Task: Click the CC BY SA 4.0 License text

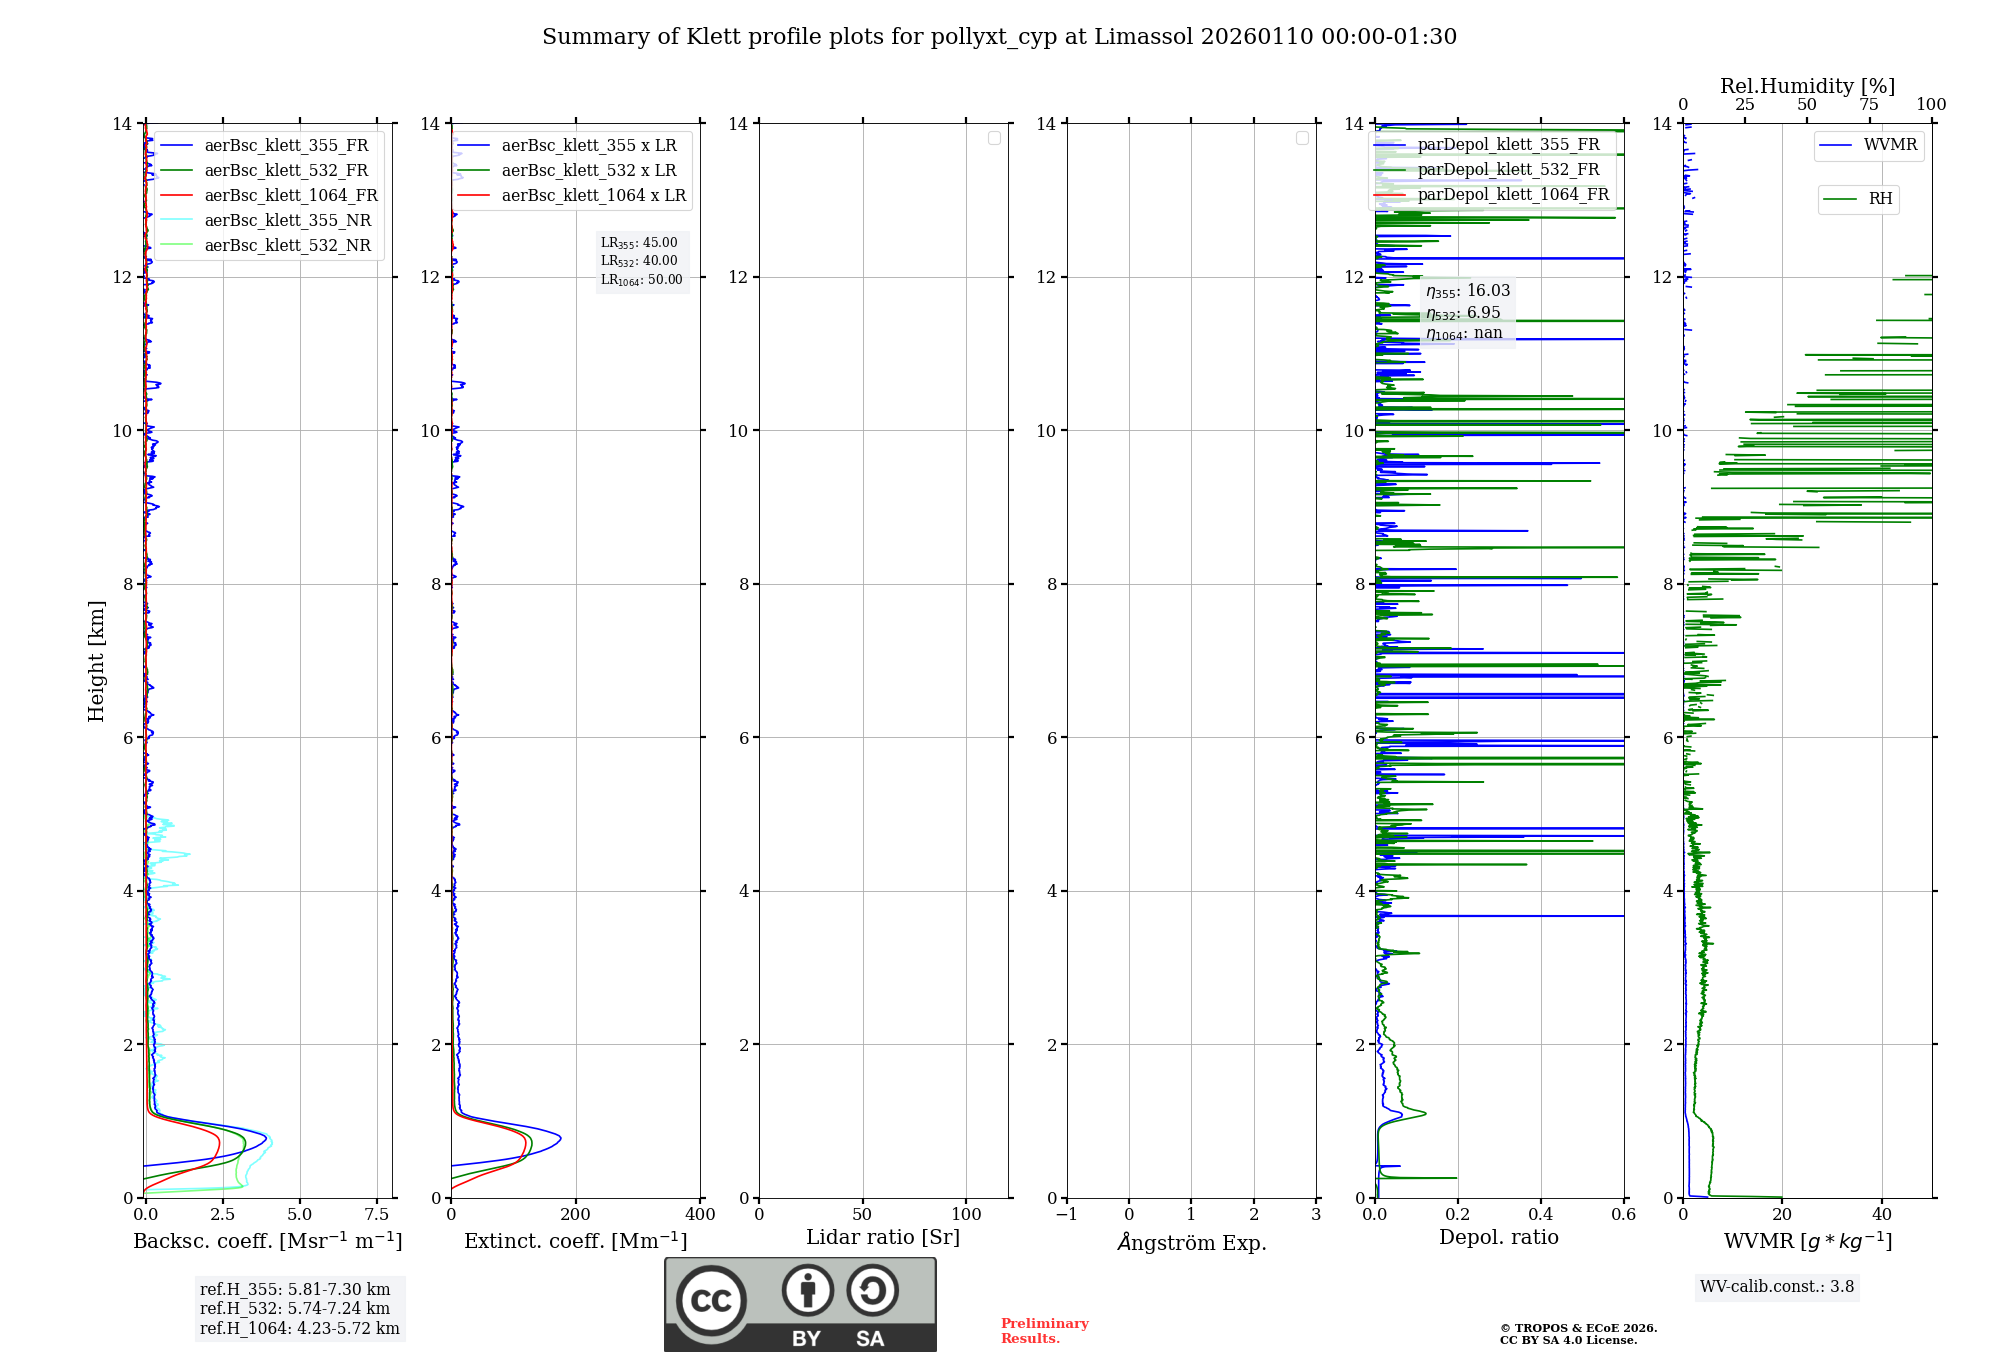Action: click(1568, 1341)
